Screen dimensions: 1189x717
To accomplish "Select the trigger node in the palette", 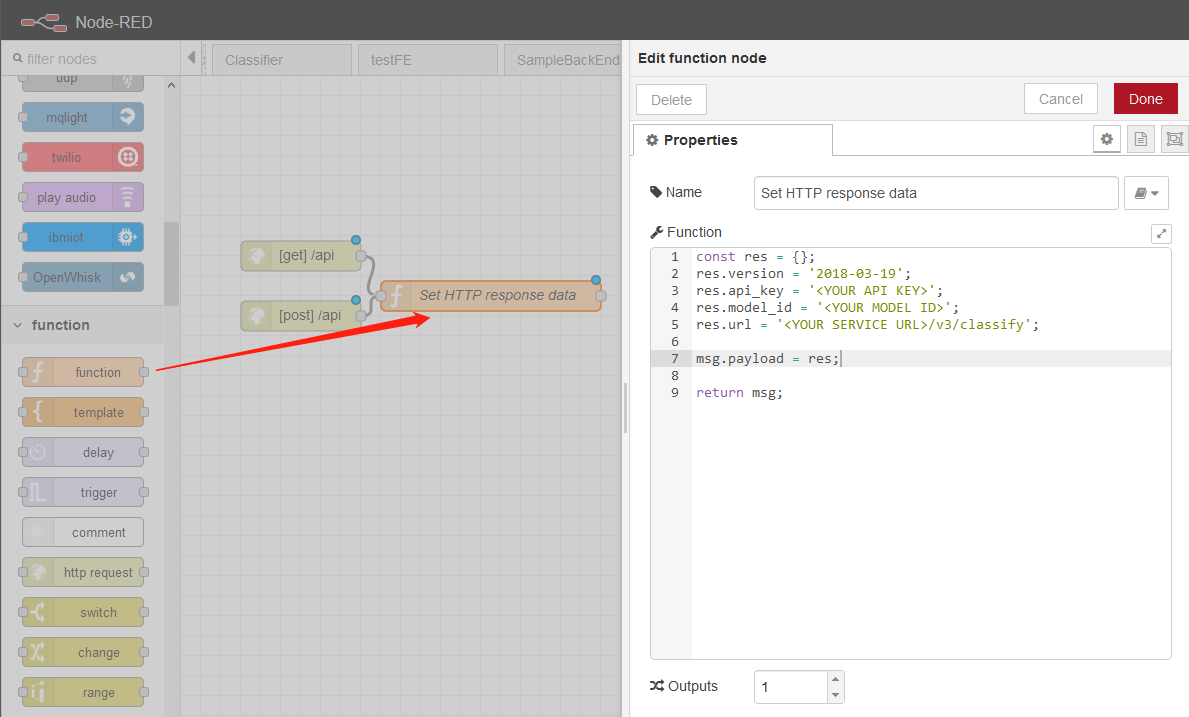I will 82,492.
